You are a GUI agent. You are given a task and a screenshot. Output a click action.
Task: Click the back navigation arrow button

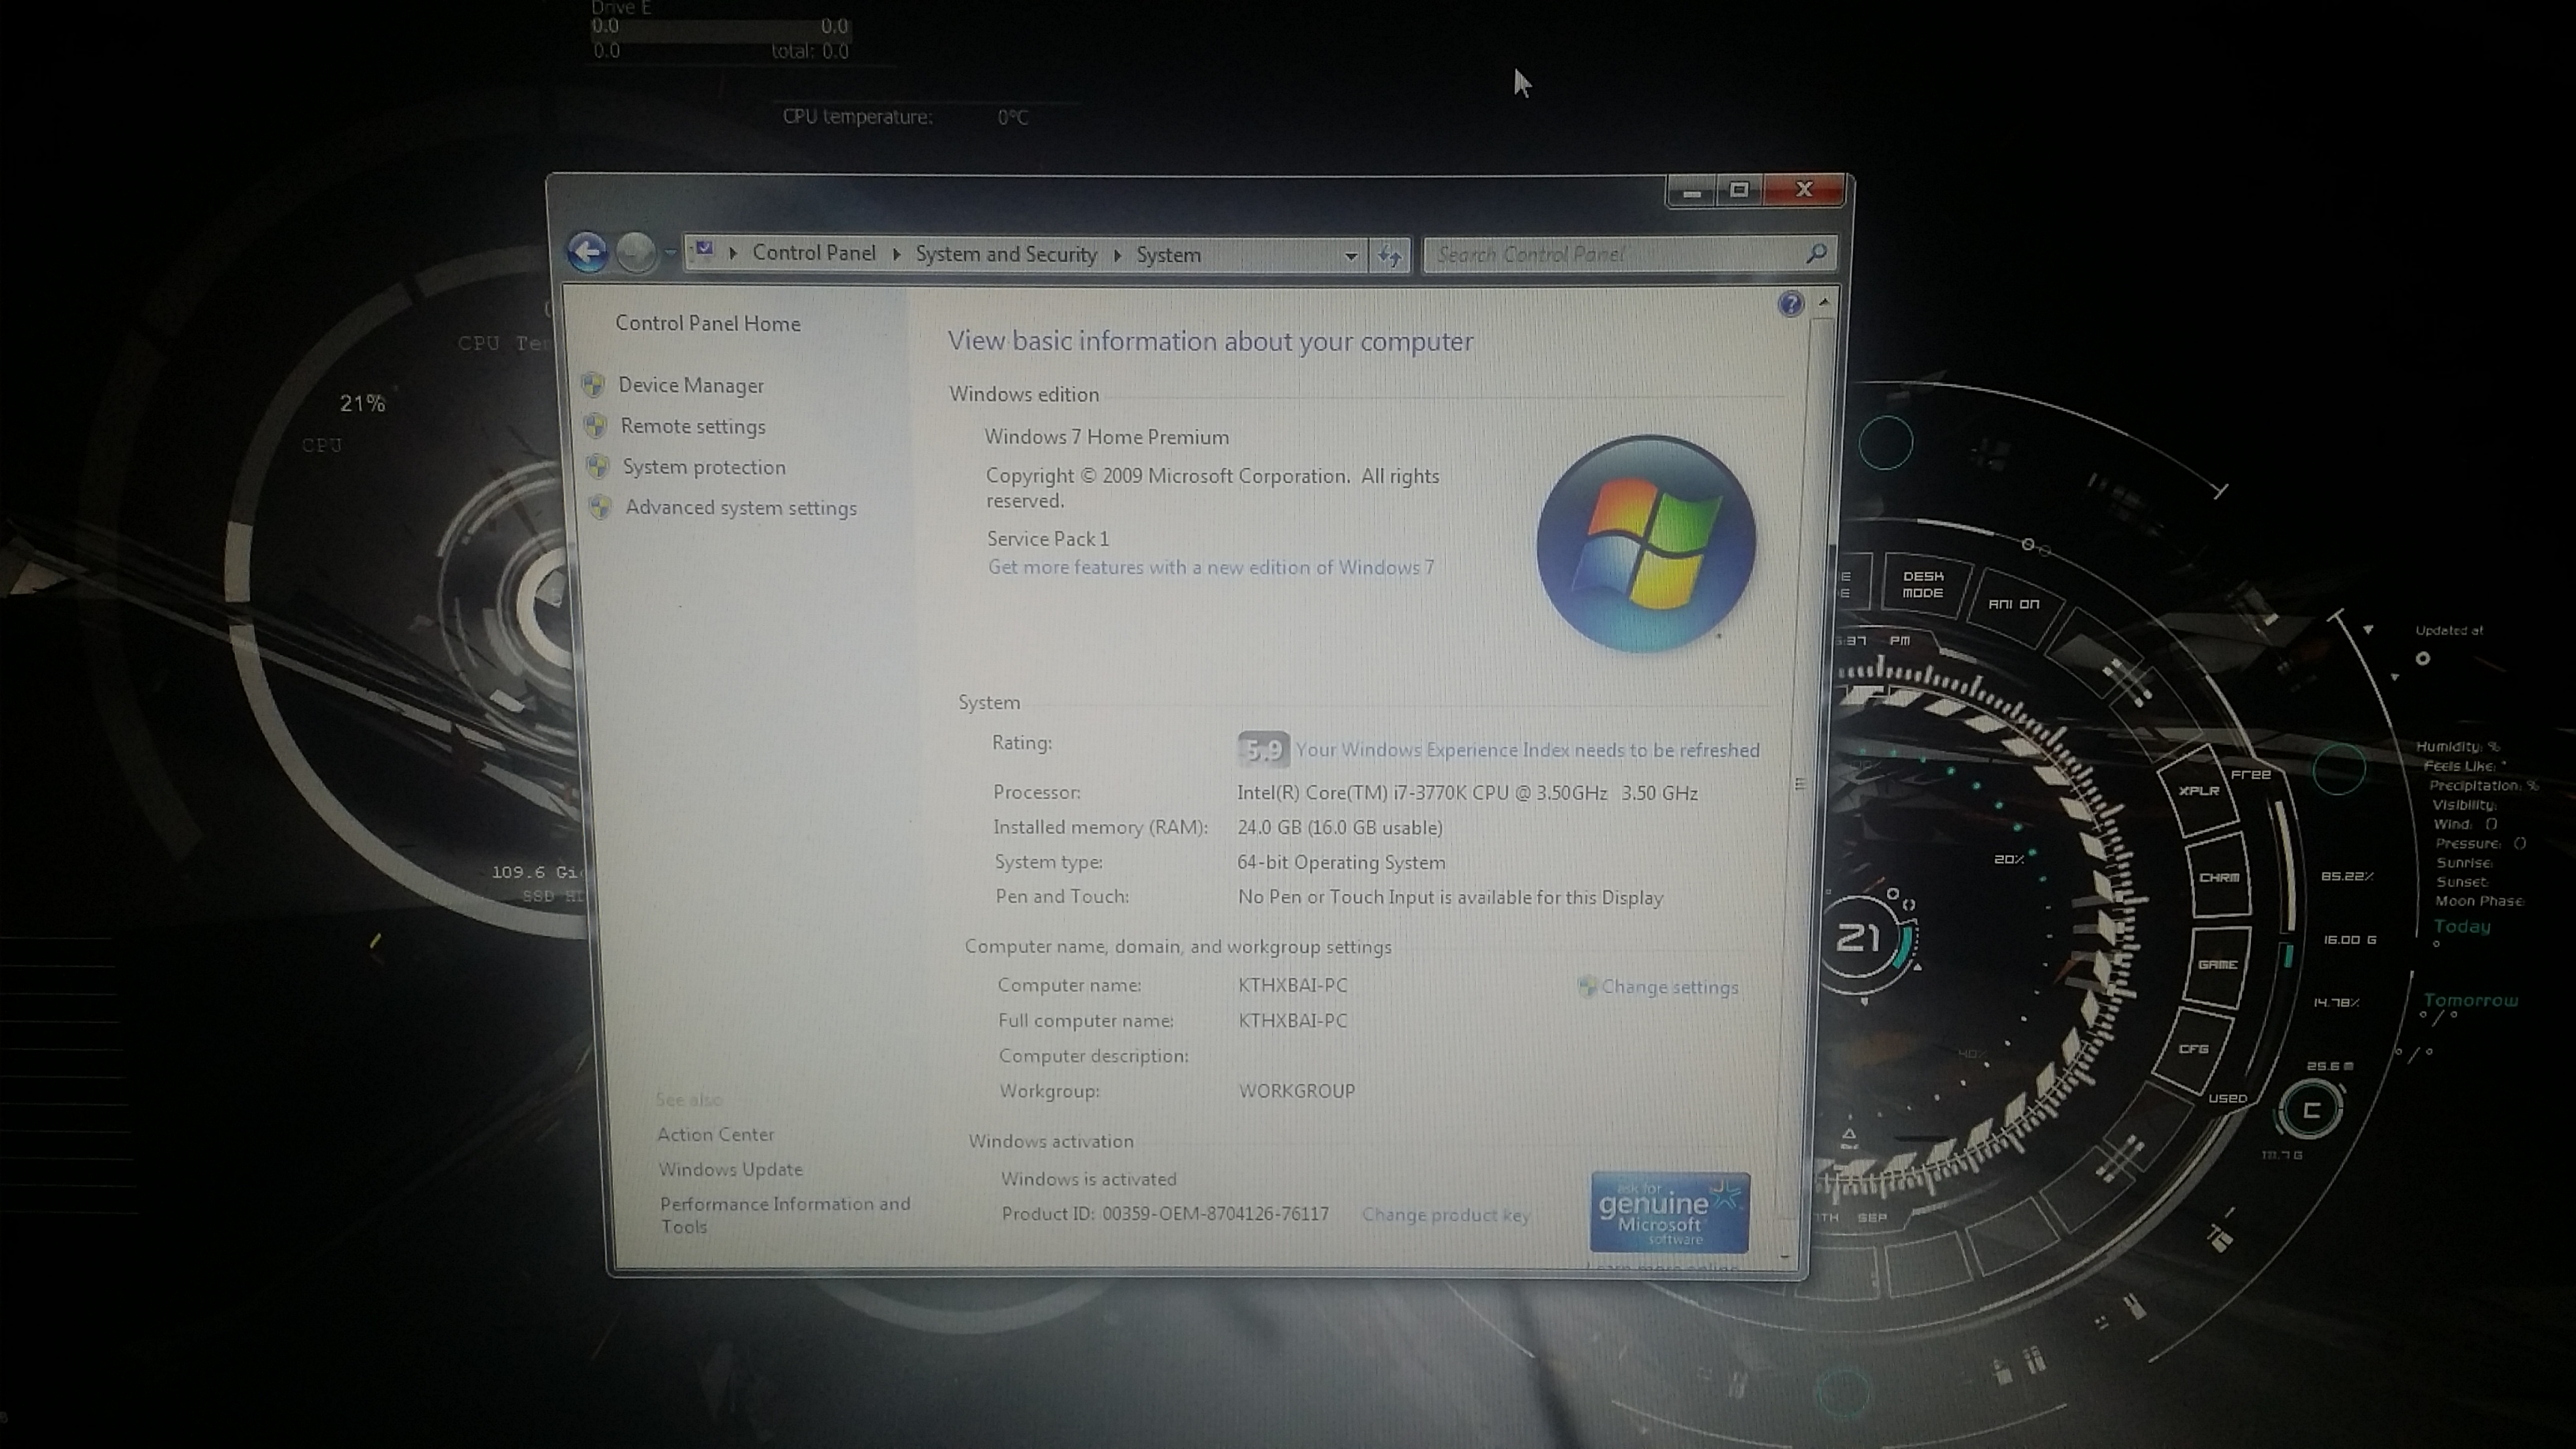587,252
